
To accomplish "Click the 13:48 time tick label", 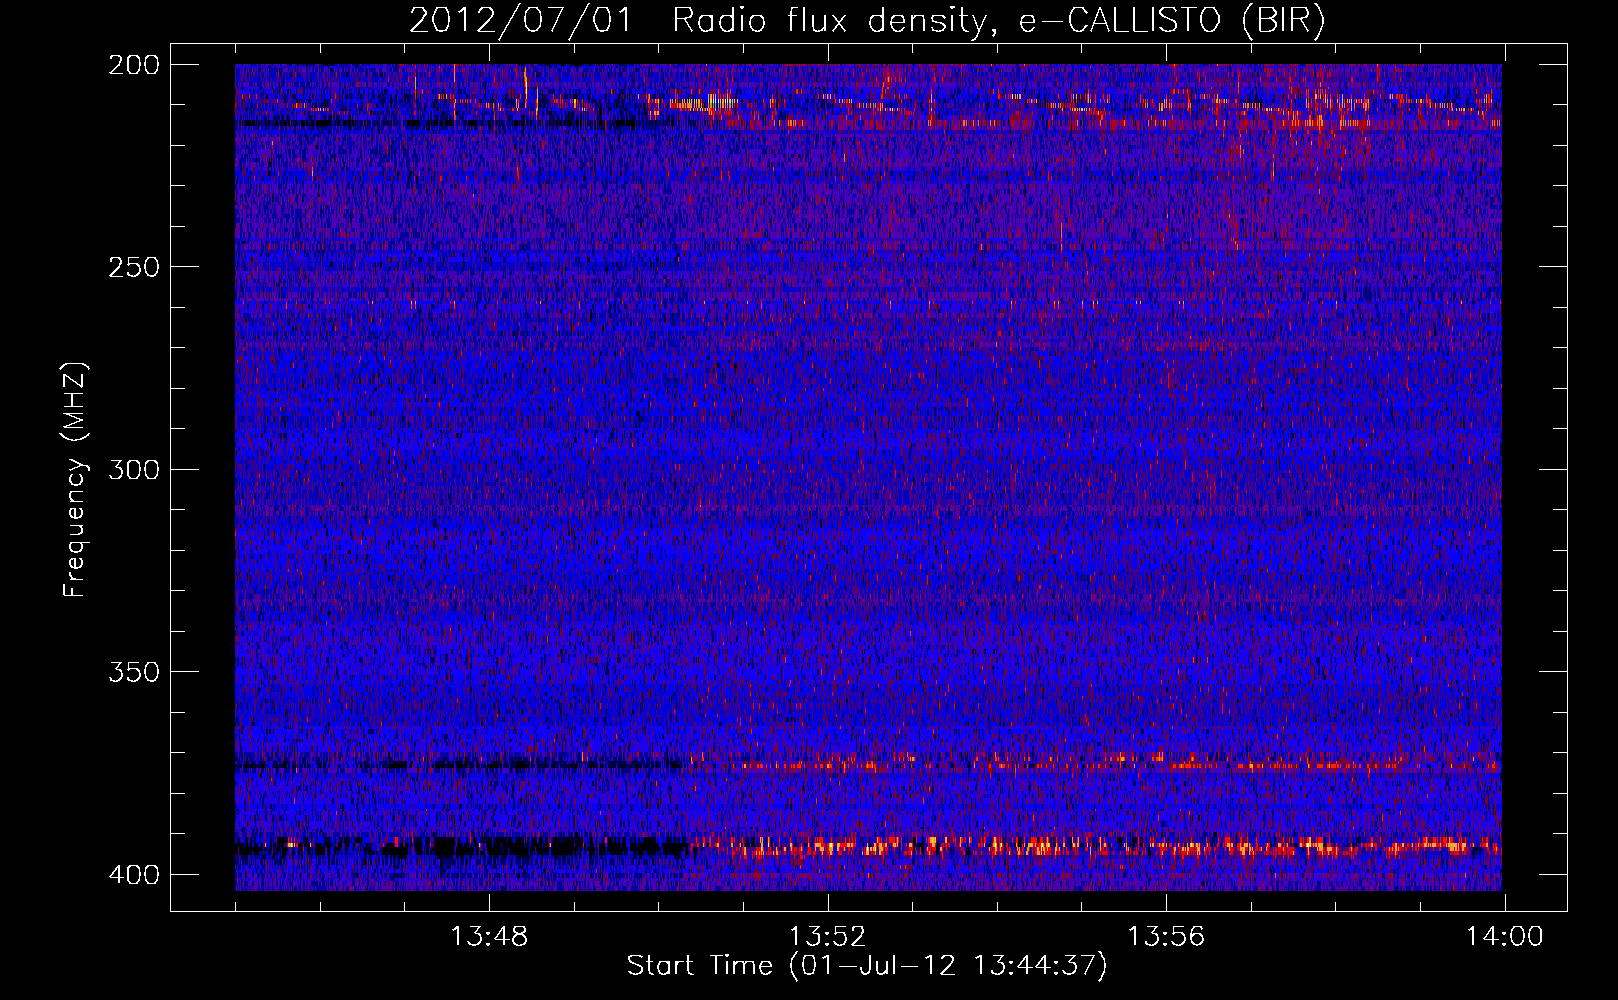I will click(x=489, y=937).
